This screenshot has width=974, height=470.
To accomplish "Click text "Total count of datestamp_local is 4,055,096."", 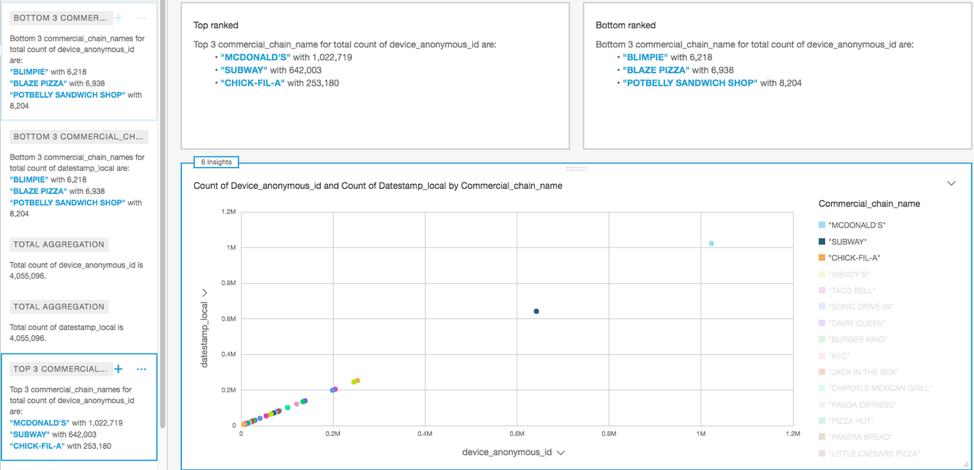I will [x=66, y=333].
